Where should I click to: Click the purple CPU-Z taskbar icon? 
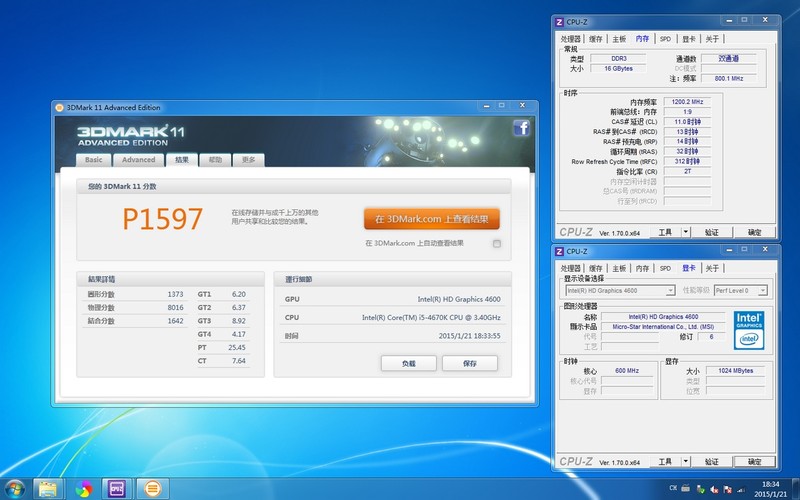coord(117,488)
